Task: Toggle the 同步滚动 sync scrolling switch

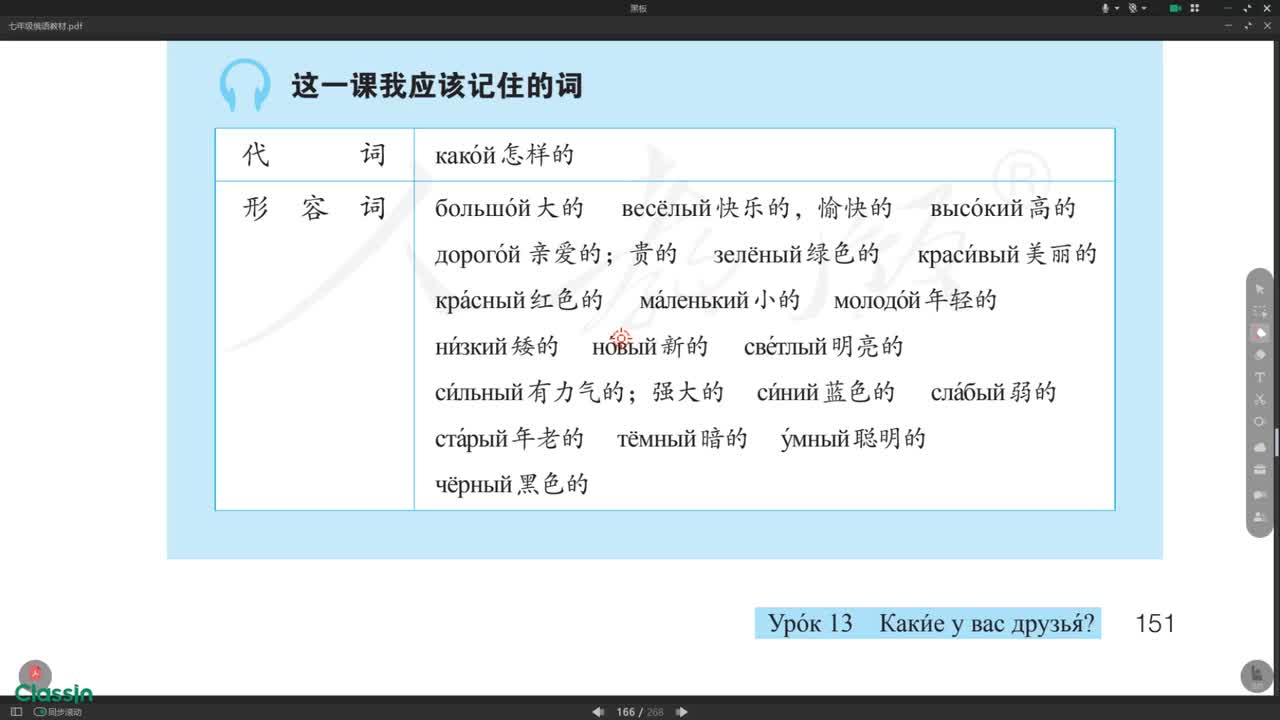Action: [40, 712]
